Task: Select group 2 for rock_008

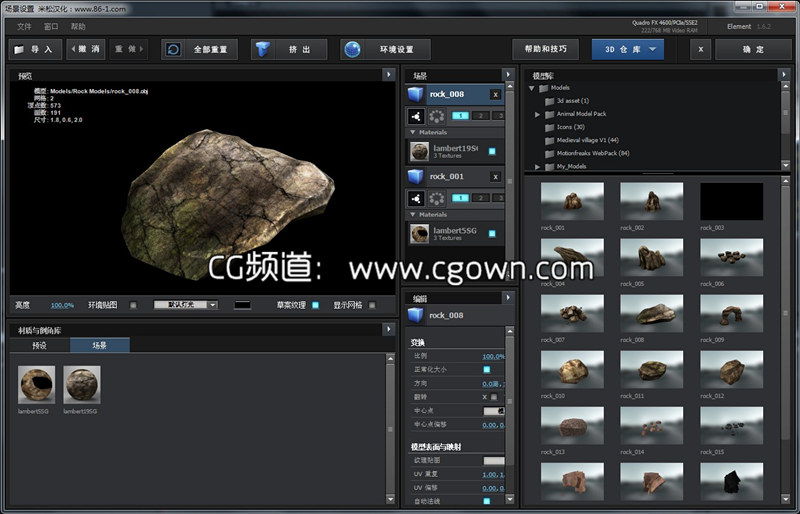Action: click(480, 116)
